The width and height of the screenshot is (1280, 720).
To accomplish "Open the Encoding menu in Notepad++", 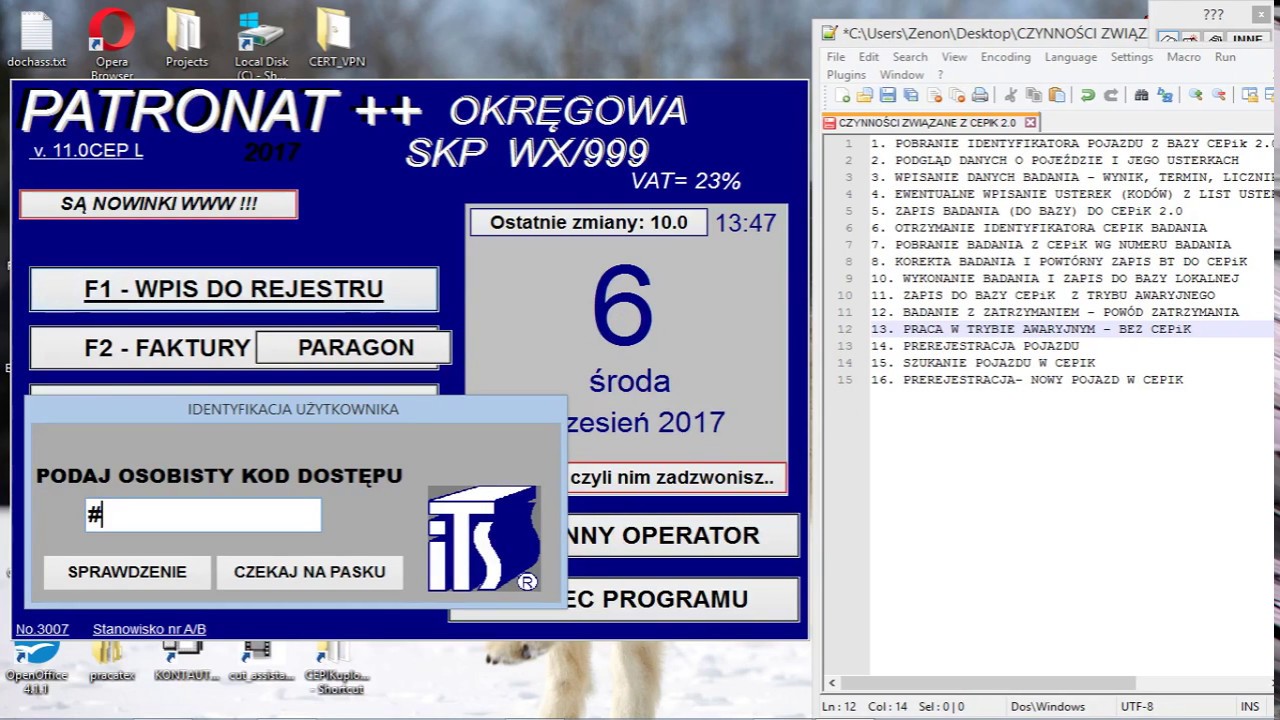I will click(x=1005, y=57).
